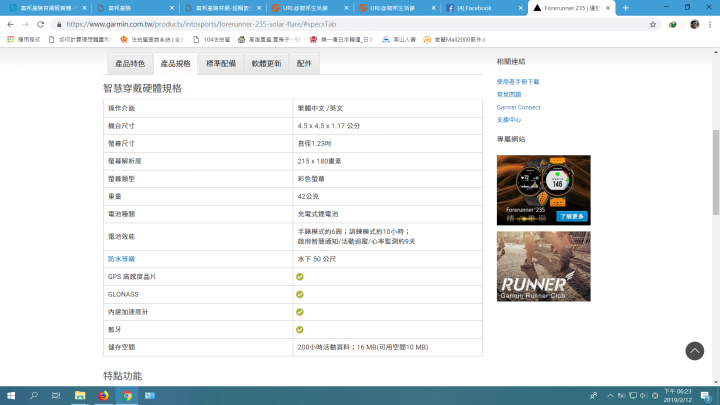Click the colored extension icon beside the star

[673, 24]
